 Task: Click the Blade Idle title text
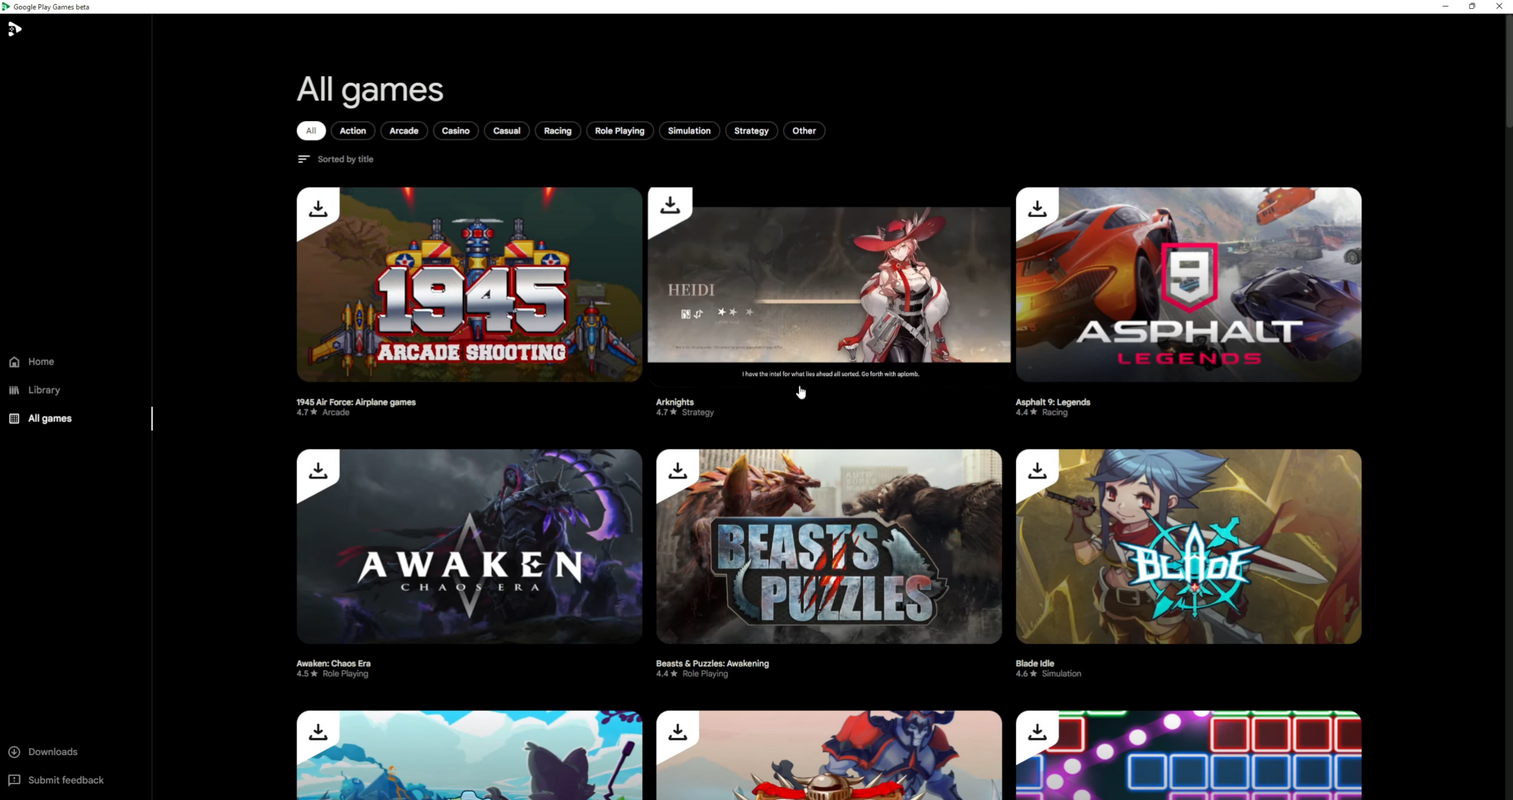(1035, 663)
